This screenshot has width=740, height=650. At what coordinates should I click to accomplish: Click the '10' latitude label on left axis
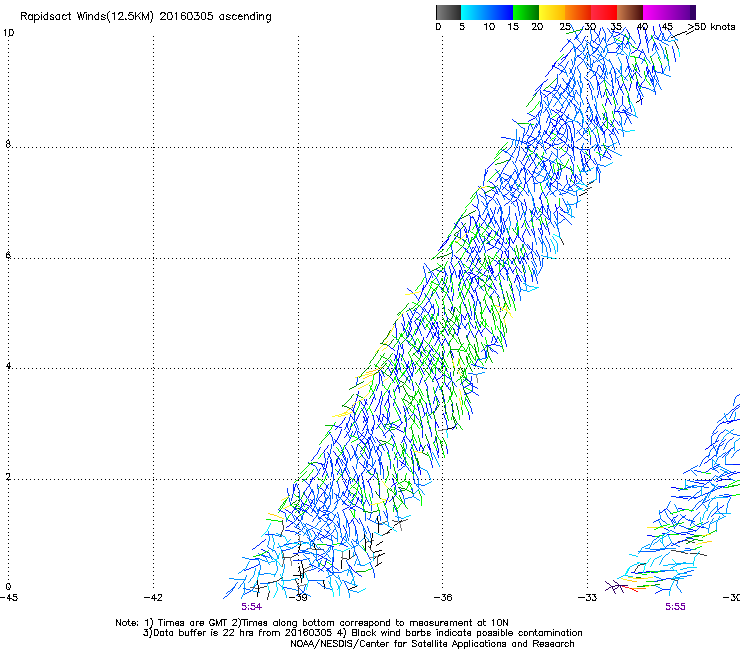[x=8, y=33]
